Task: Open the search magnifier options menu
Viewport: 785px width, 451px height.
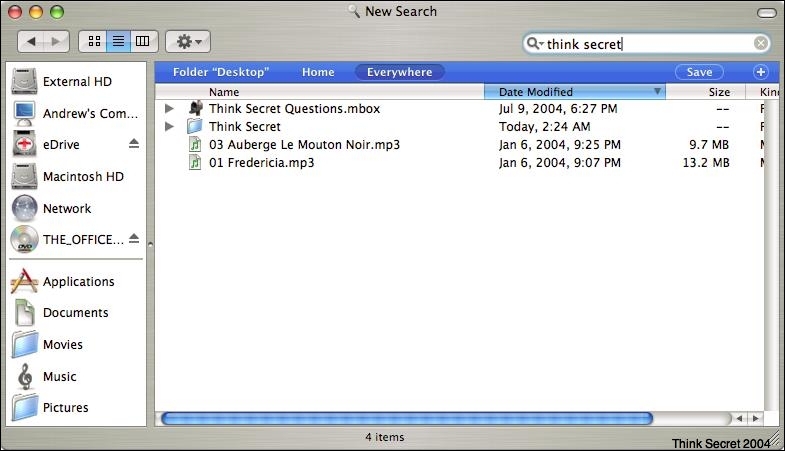Action: coord(535,44)
